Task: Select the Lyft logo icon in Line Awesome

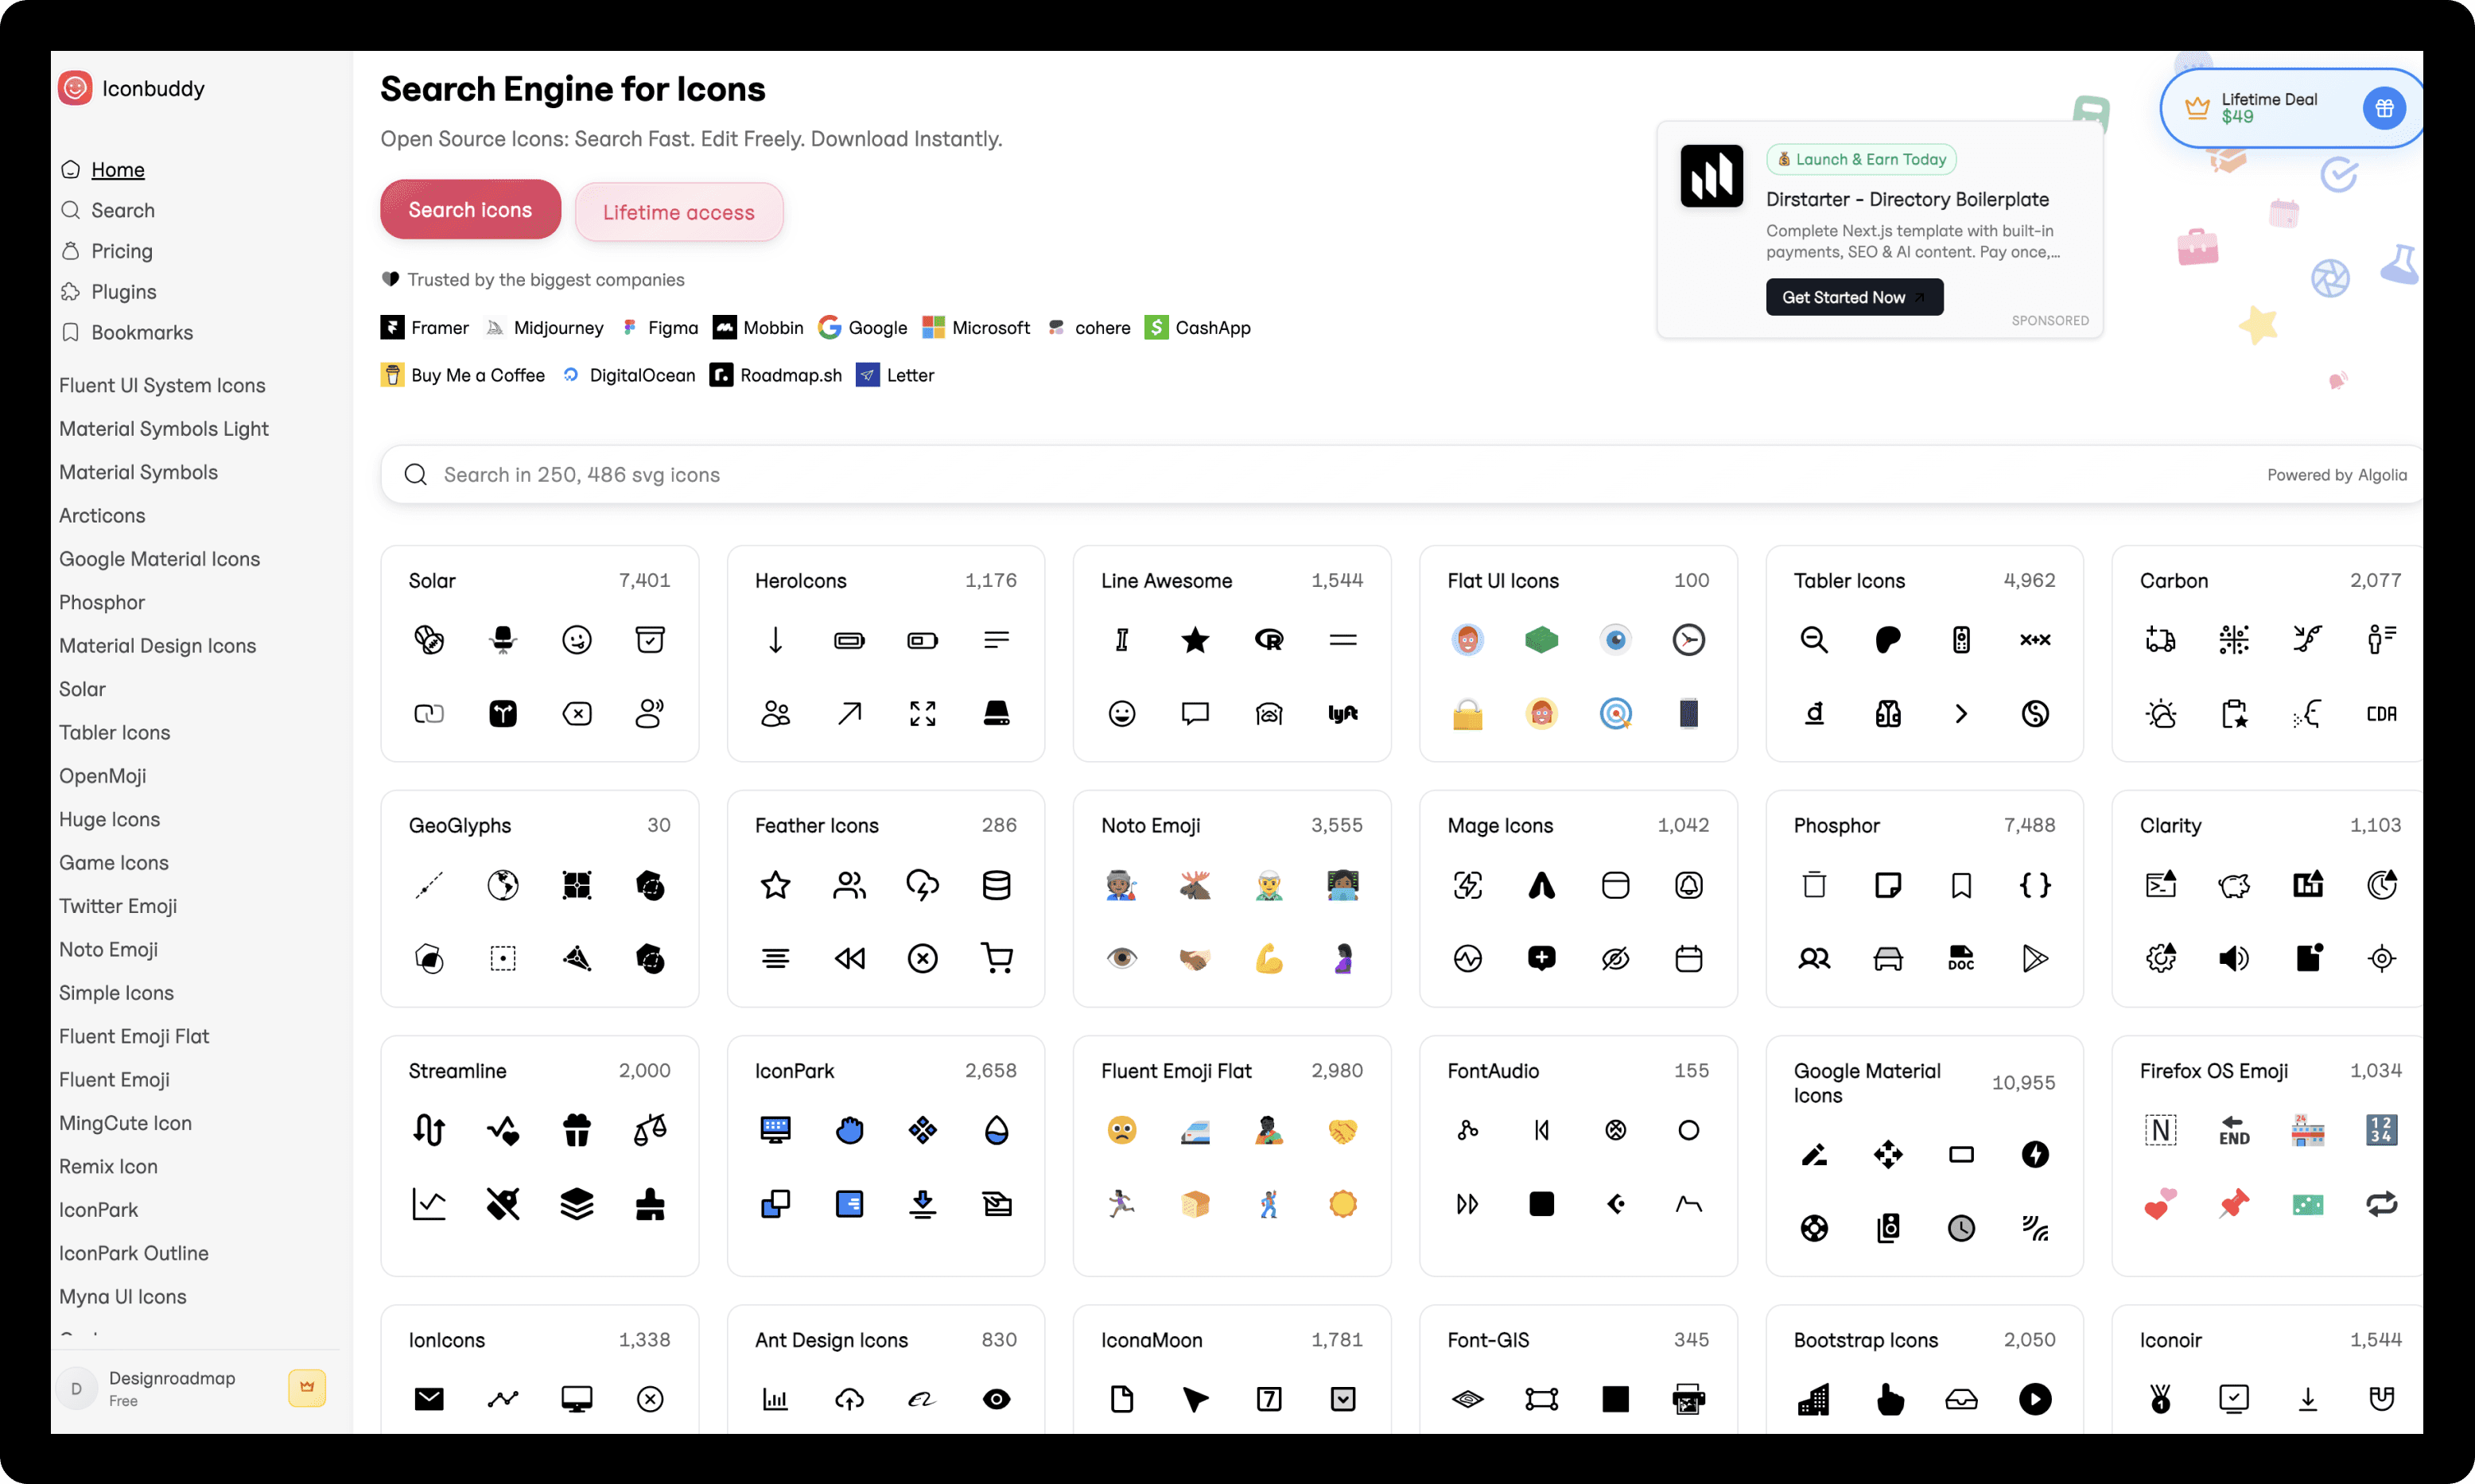Action: pos(1342,714)
